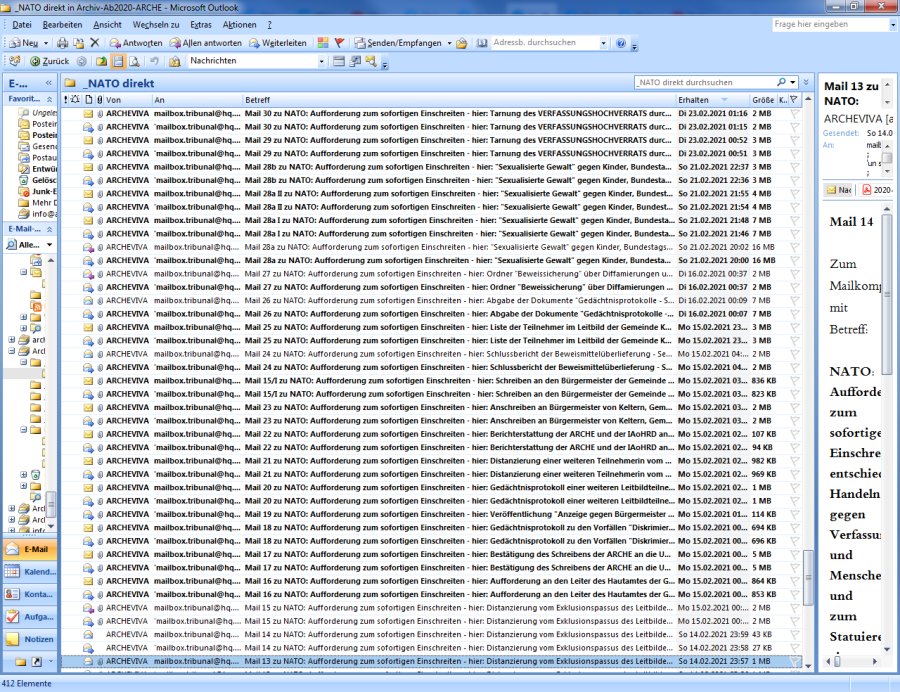Flag the Mail 28b message received 22:37
The width and height of the screenshot is (900, 692).
[x=794, y=167]
